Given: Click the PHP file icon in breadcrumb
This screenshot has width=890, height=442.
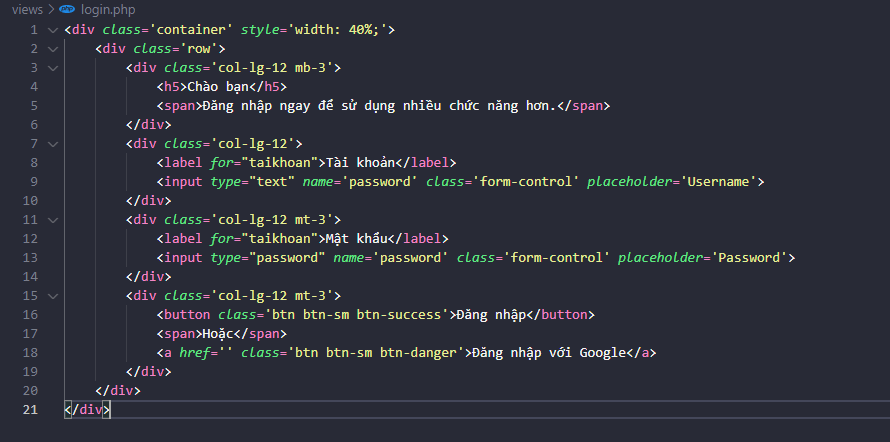Looking at the screenshot, I should click(x=67, y=9).
